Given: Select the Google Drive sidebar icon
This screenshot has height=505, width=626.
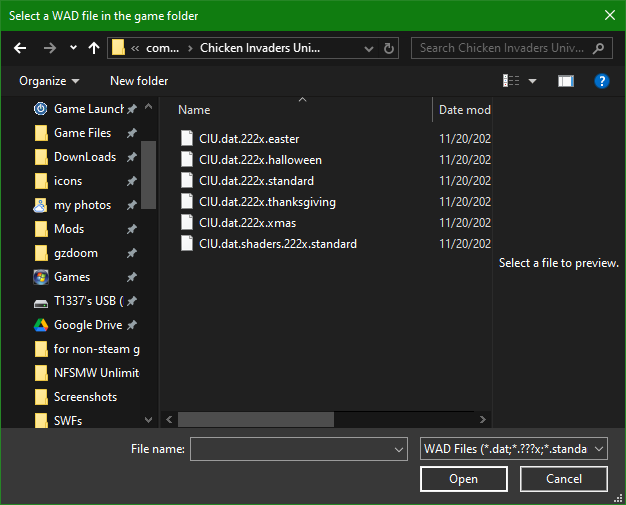Looking at the screenshot, I should click(x=41, y=325).
